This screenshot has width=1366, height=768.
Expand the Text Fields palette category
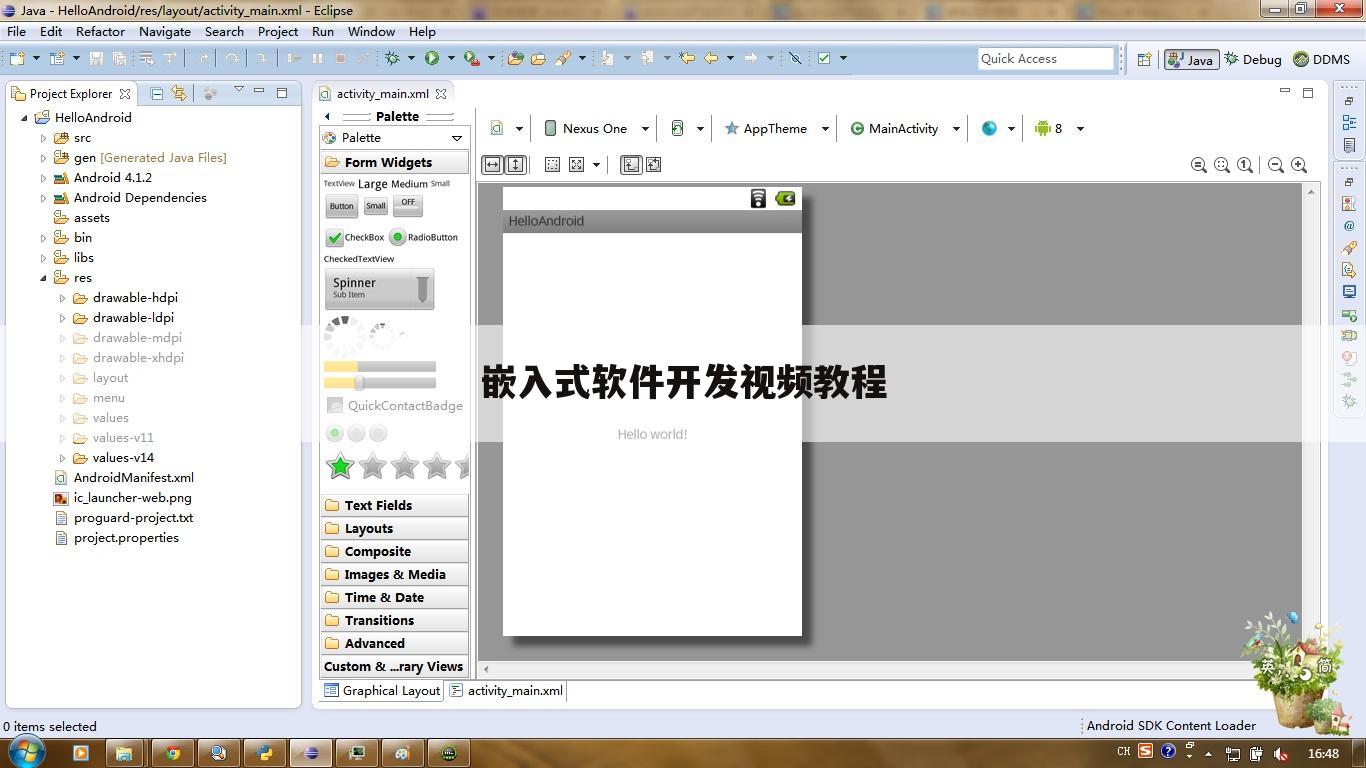pos(394,506)
